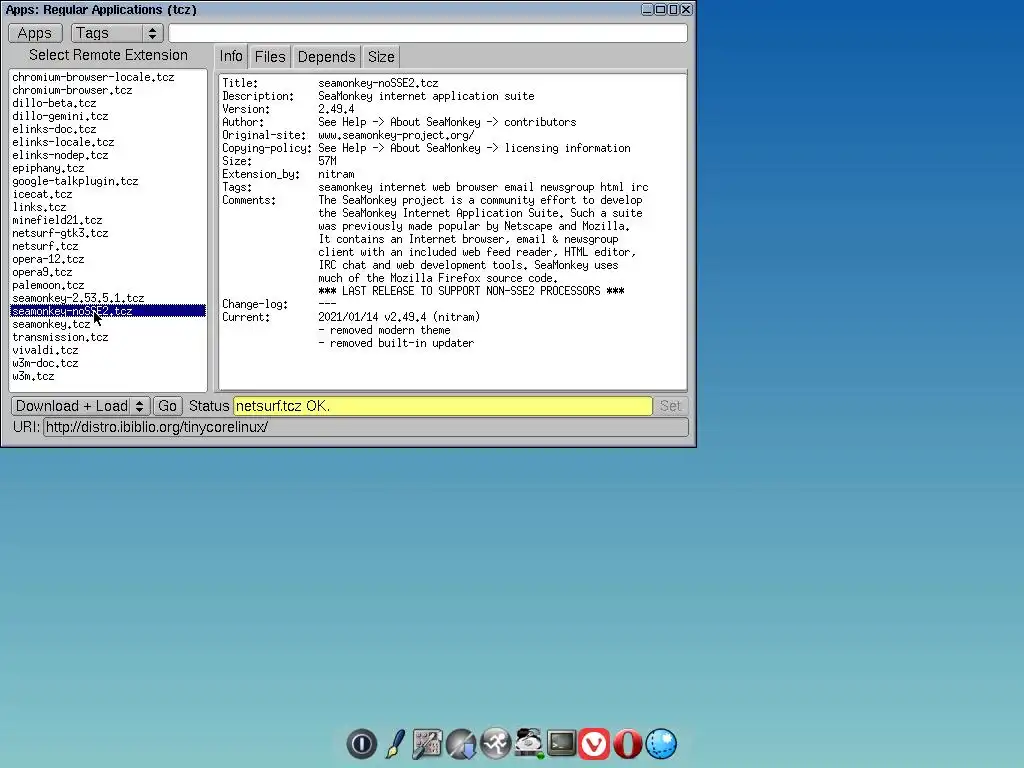Screen dimensions: 1024x768
Task: Click the search text field
Action: coord(428,33)
